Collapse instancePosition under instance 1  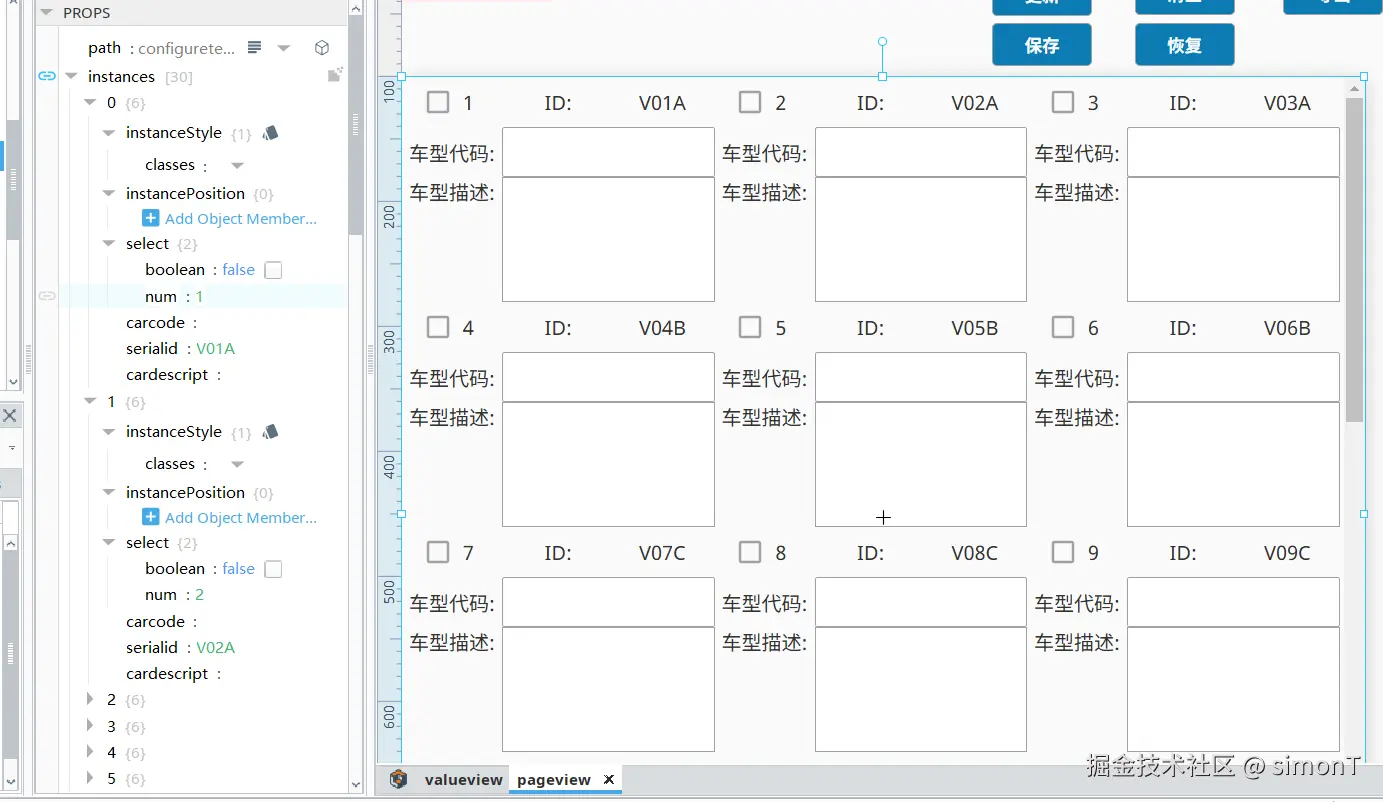coord(109,493)
